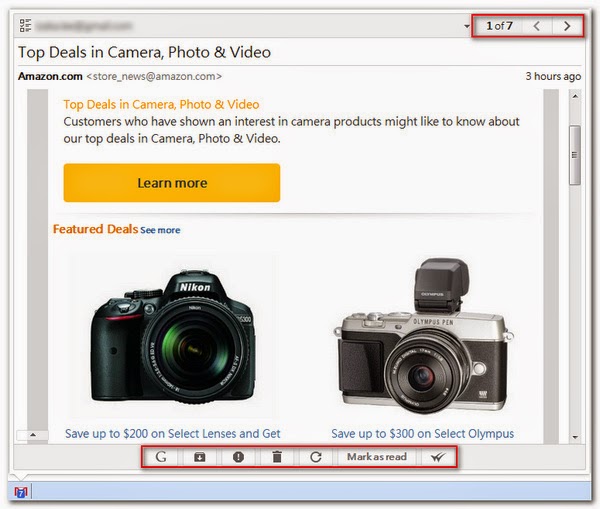Image resolution: width=600 pixels, height=509 pixels.
Task: Mark all emails as read
Action: [x=438, y=457]
